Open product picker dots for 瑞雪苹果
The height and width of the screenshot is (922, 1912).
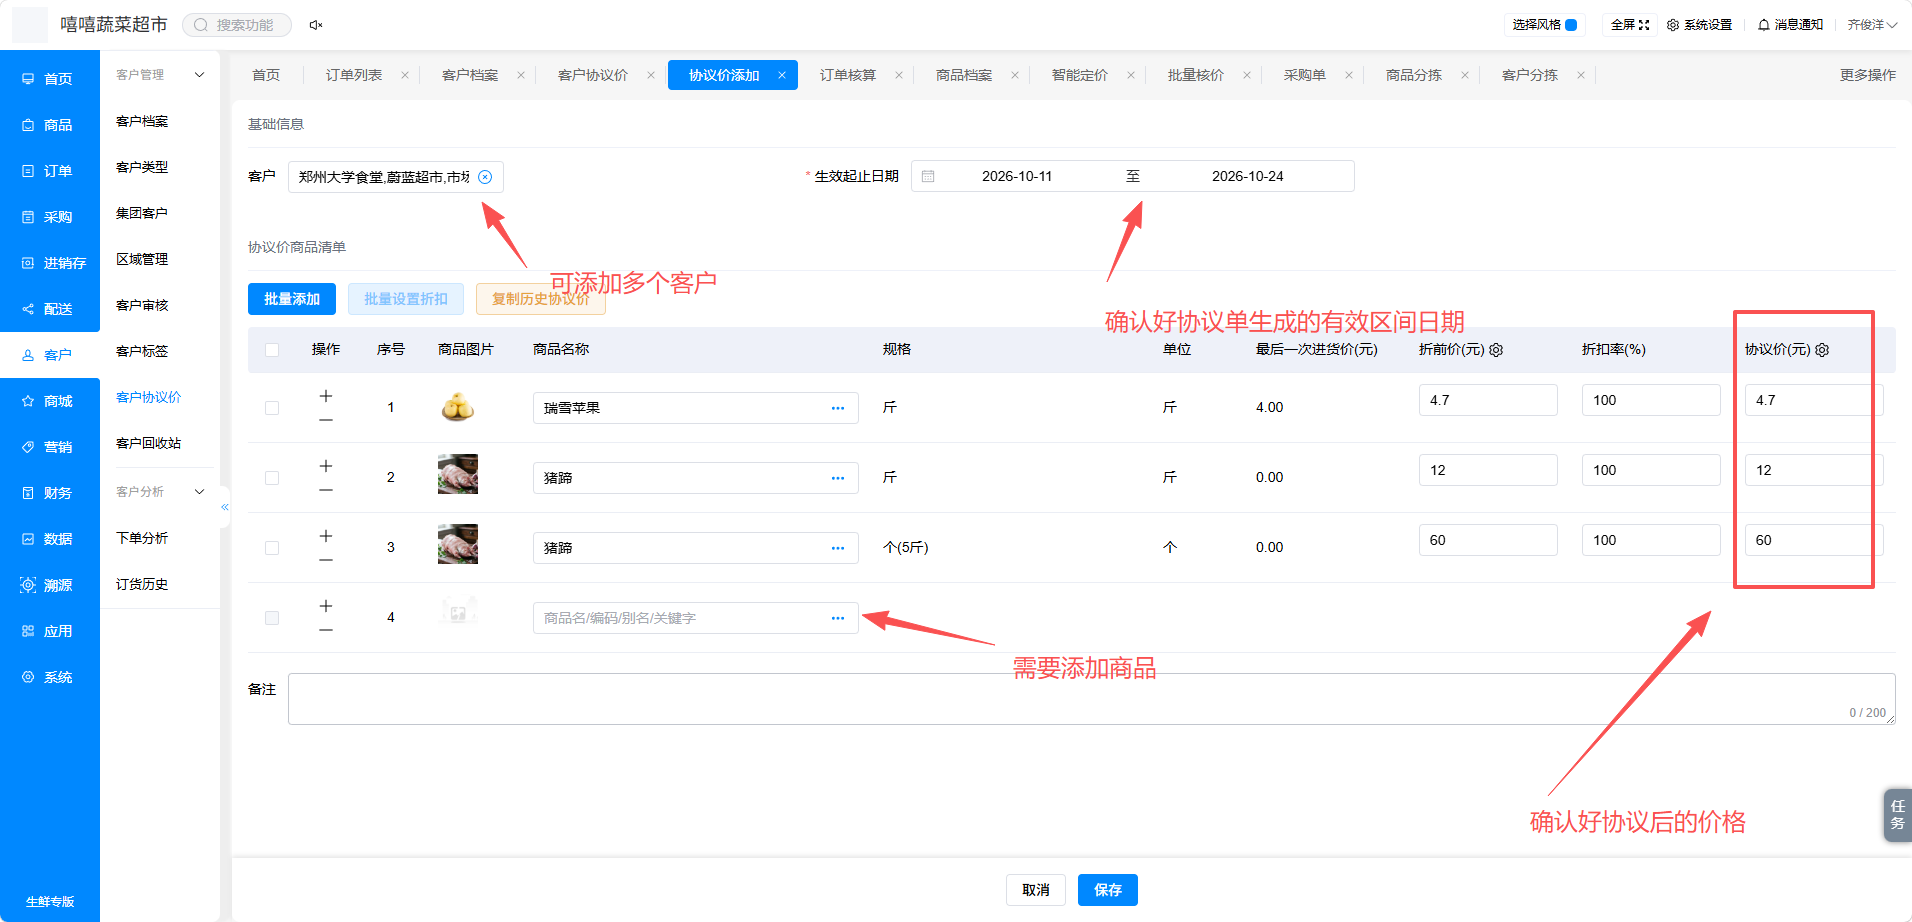(838, 408)
